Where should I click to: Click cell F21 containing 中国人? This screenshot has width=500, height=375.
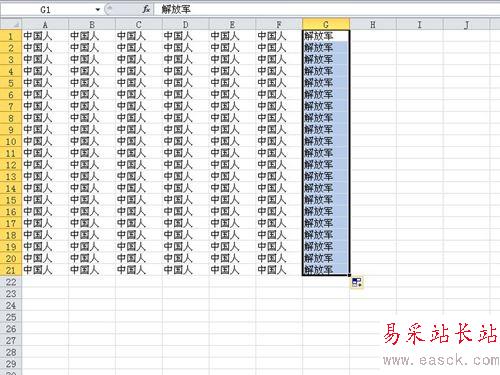click(279, 270)
